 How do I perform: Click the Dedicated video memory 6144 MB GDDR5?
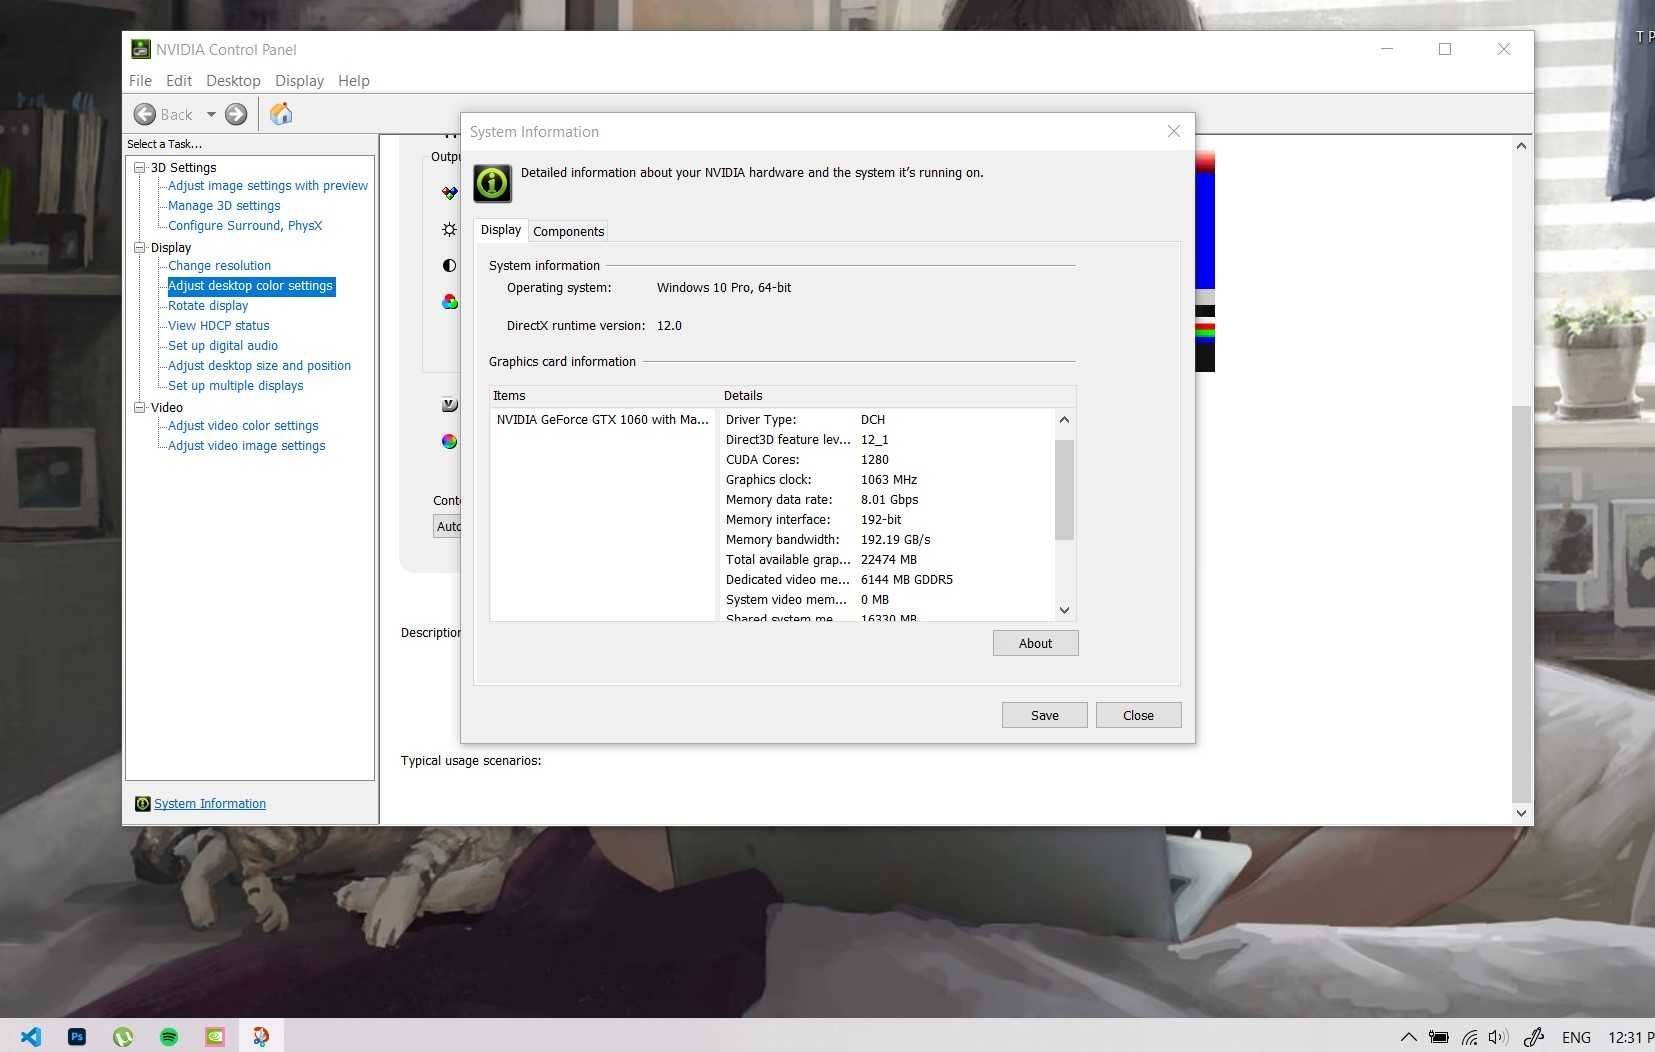pyautogui.click(x=906, y=580)
